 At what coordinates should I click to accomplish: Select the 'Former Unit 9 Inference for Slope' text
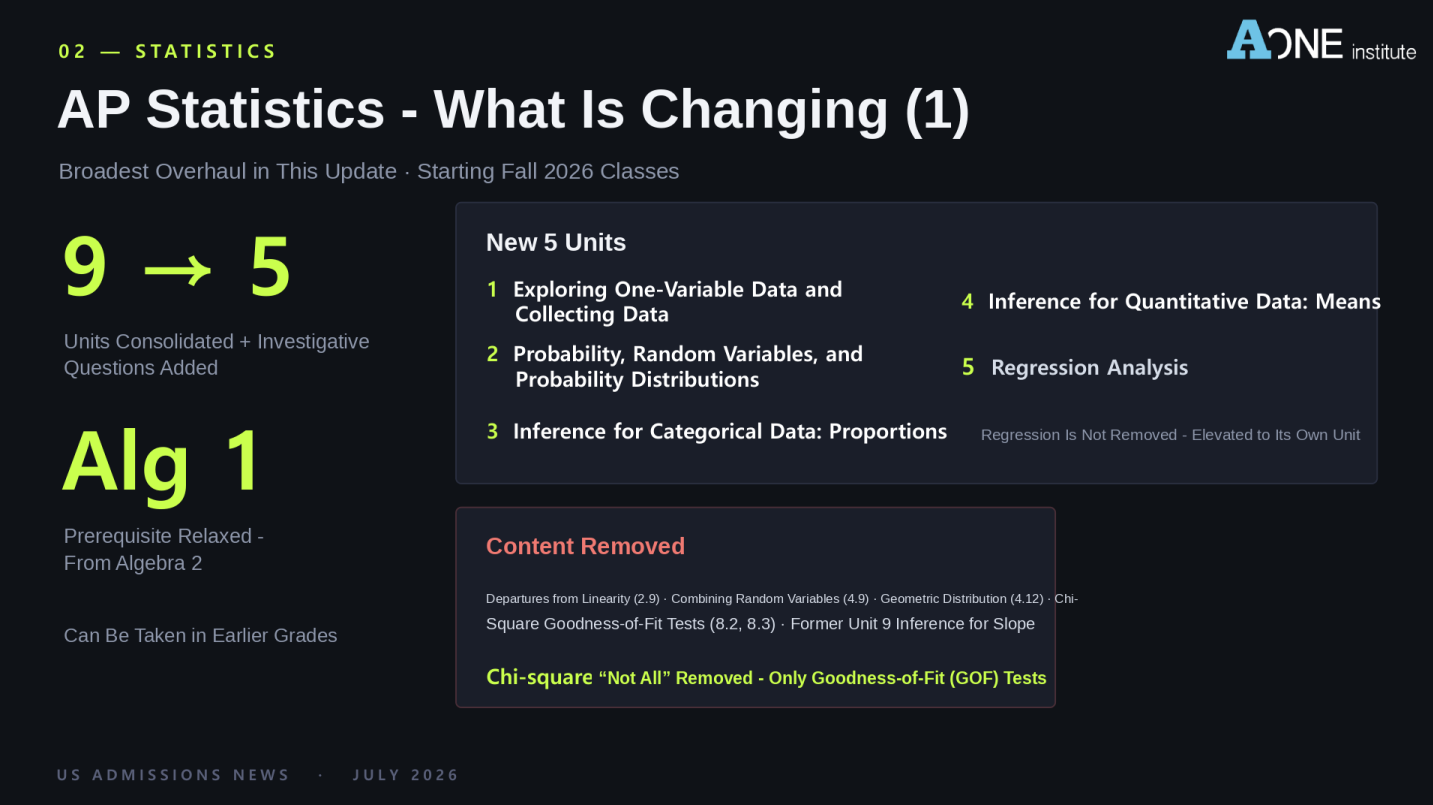tap(912, 624)
